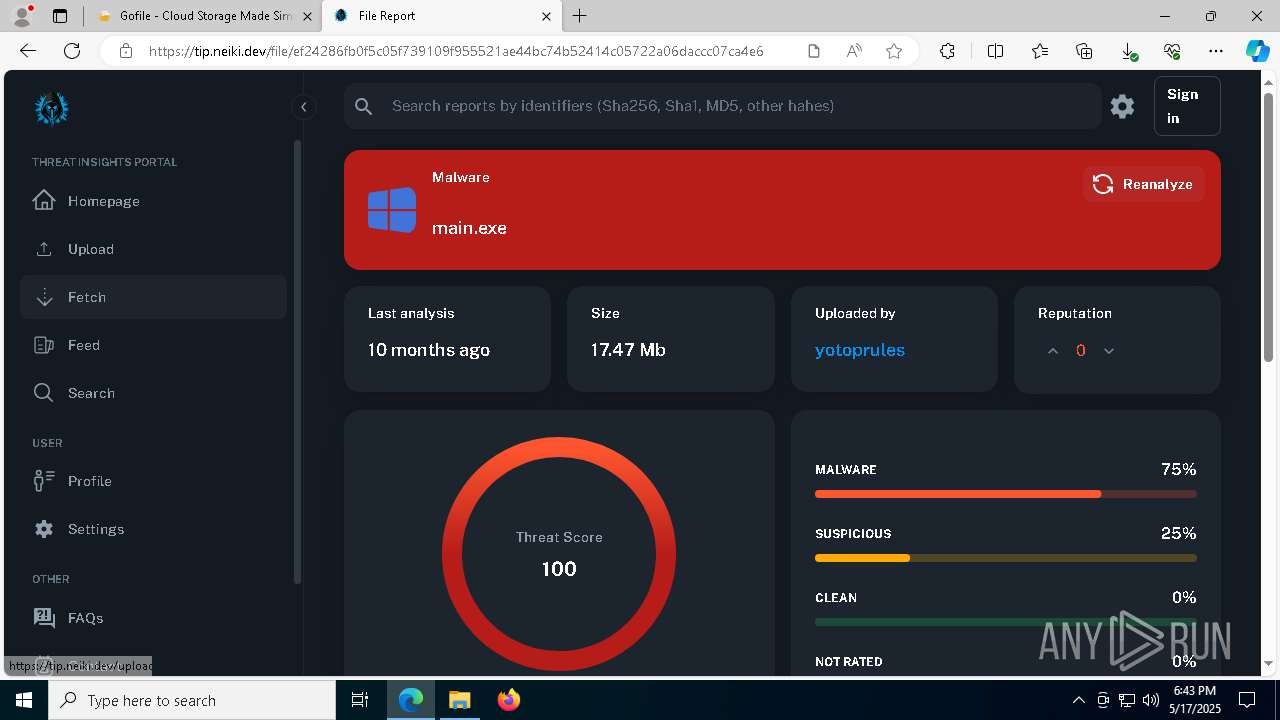
Task: Open Edge settings and more menu
Action: [x=1216, y=51]
